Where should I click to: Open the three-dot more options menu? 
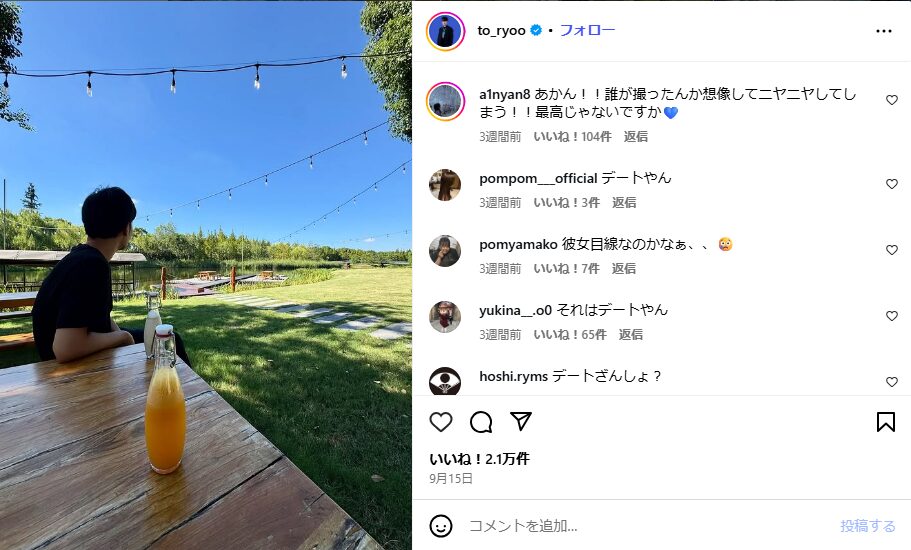click(884, 31)
